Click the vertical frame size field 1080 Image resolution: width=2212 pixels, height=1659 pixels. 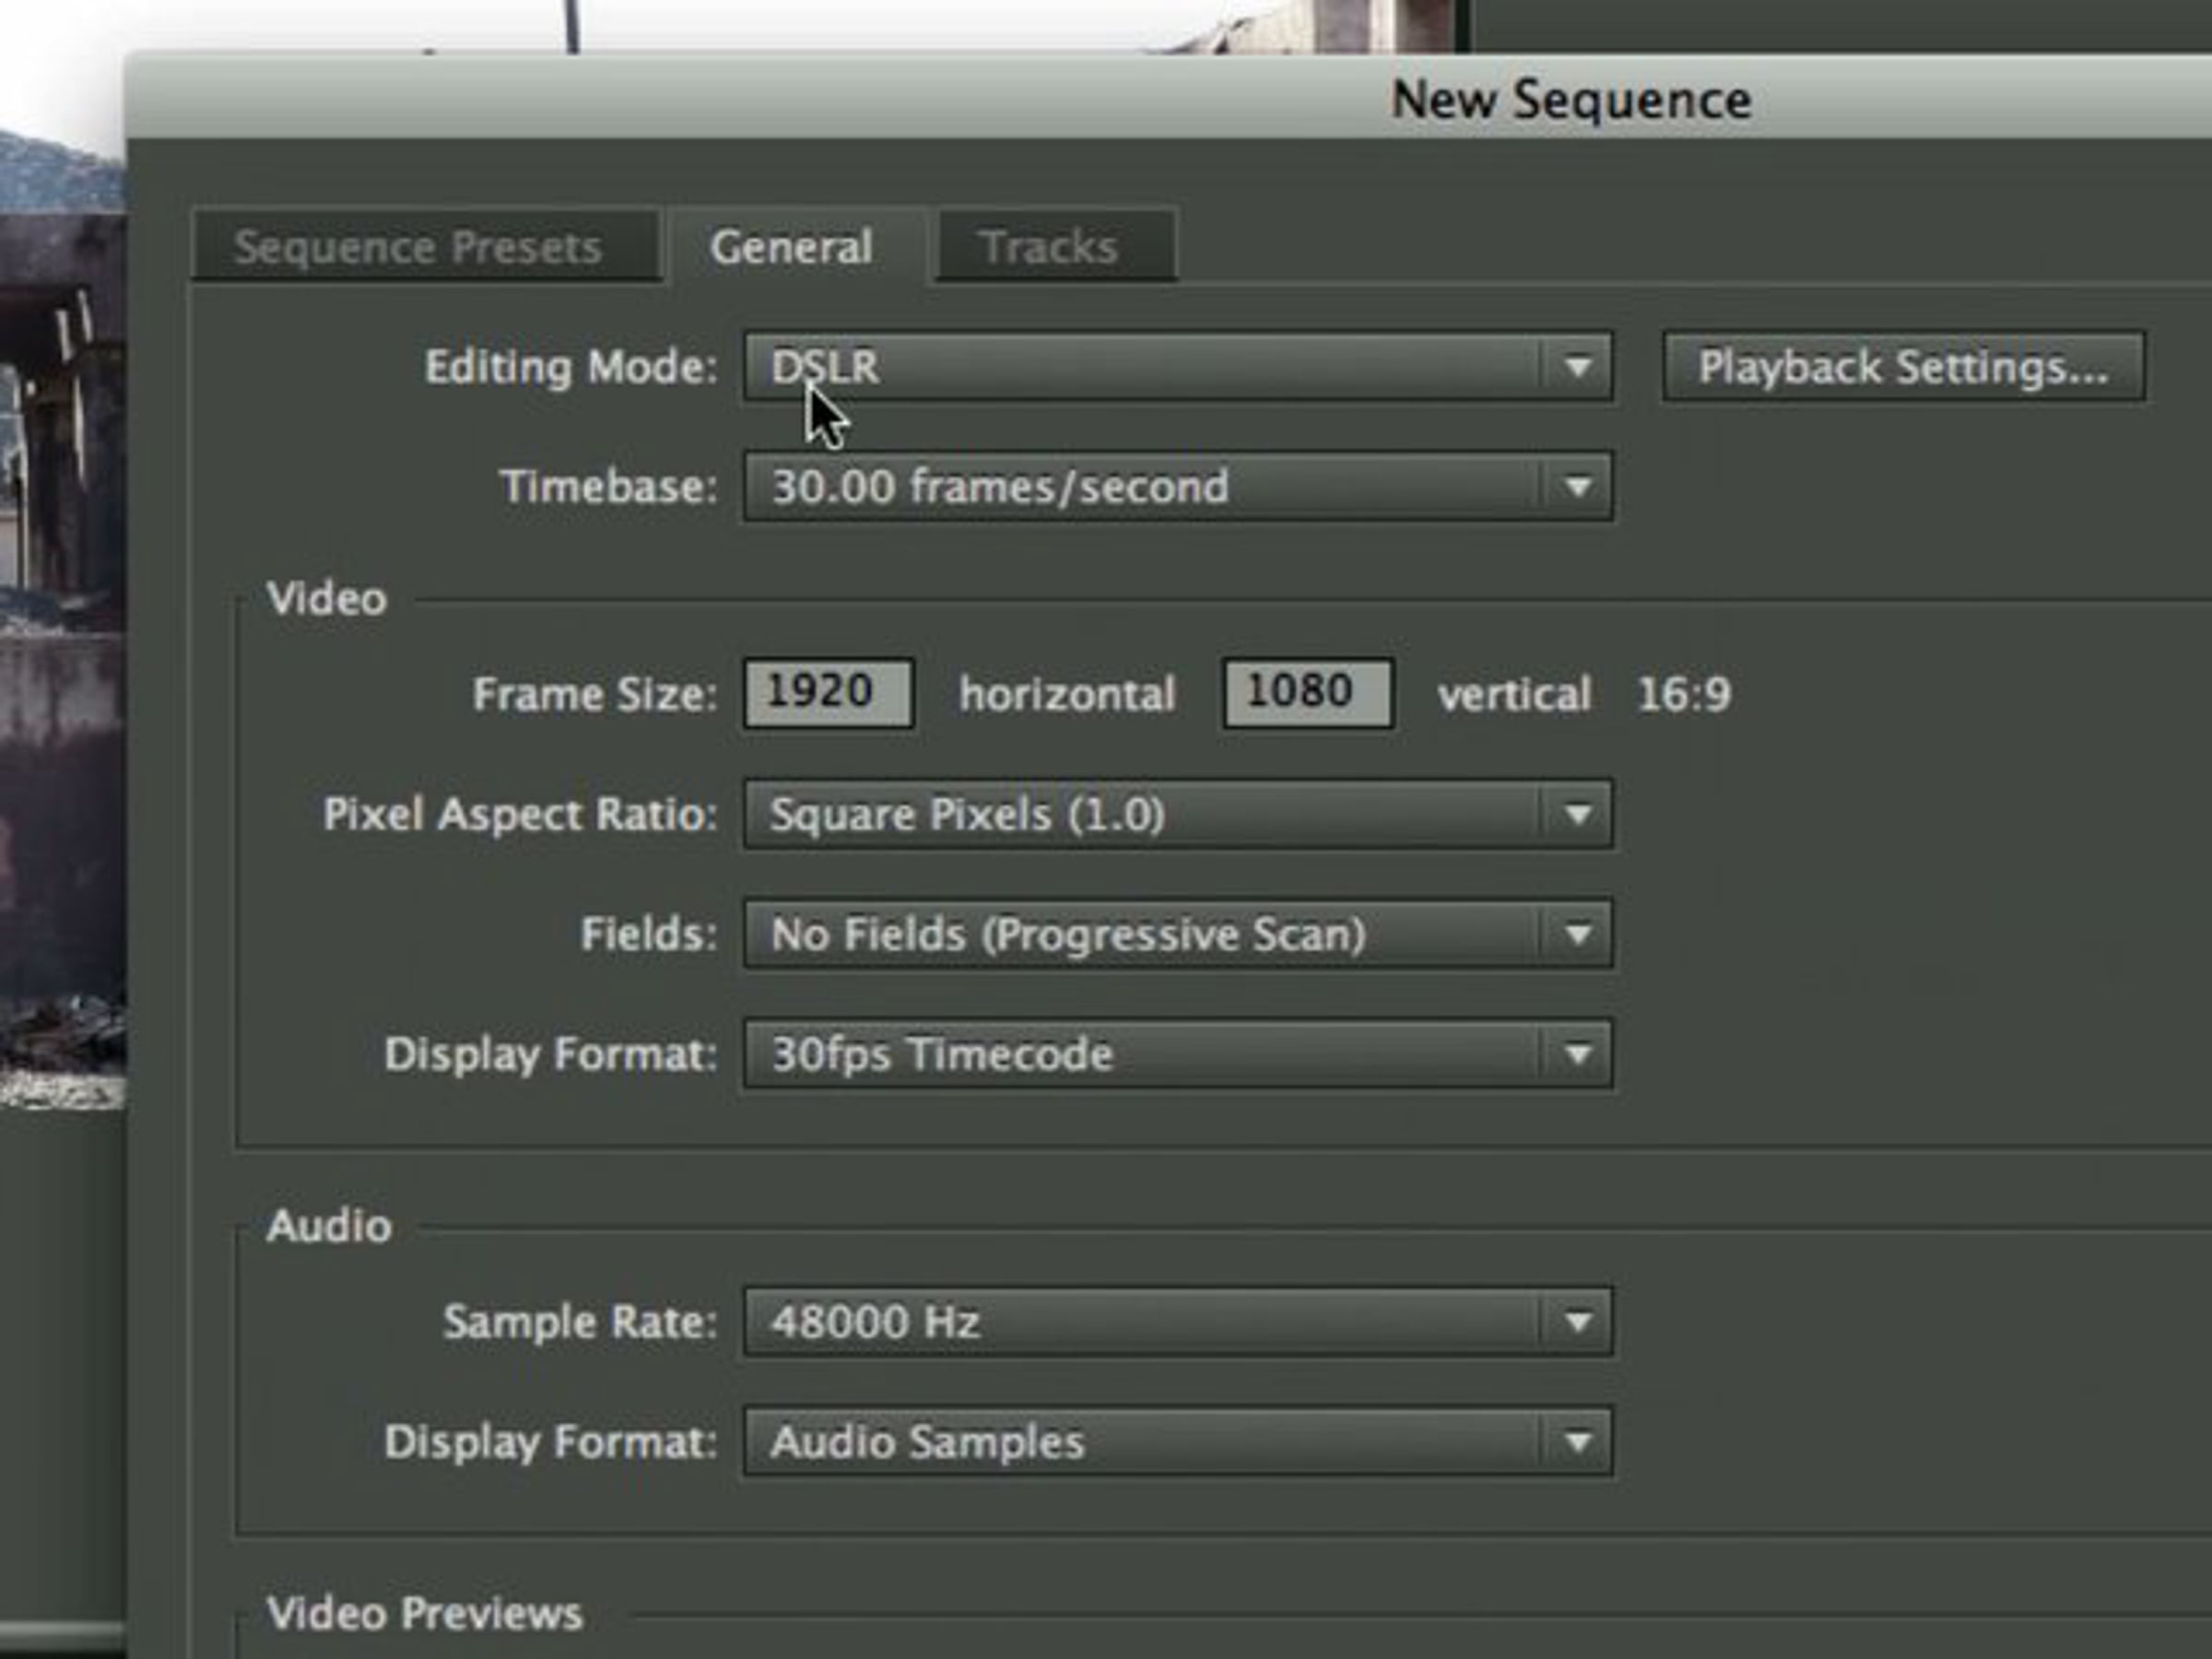pyautogui.click(x=1307, y=692)
